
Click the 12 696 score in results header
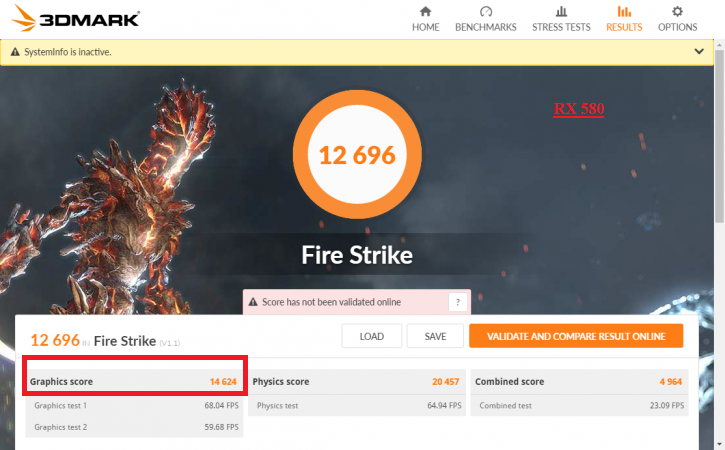[x=55, y=340]
